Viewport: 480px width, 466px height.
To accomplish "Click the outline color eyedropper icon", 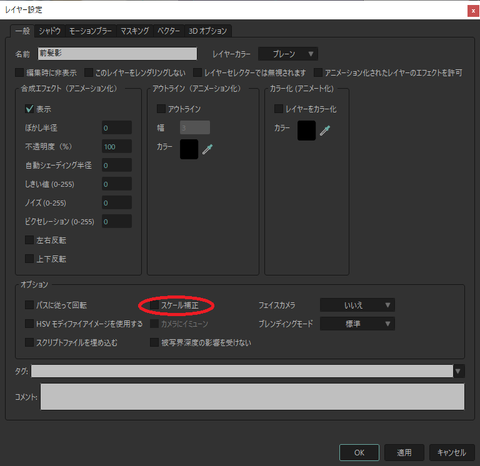I will point(207,149).
